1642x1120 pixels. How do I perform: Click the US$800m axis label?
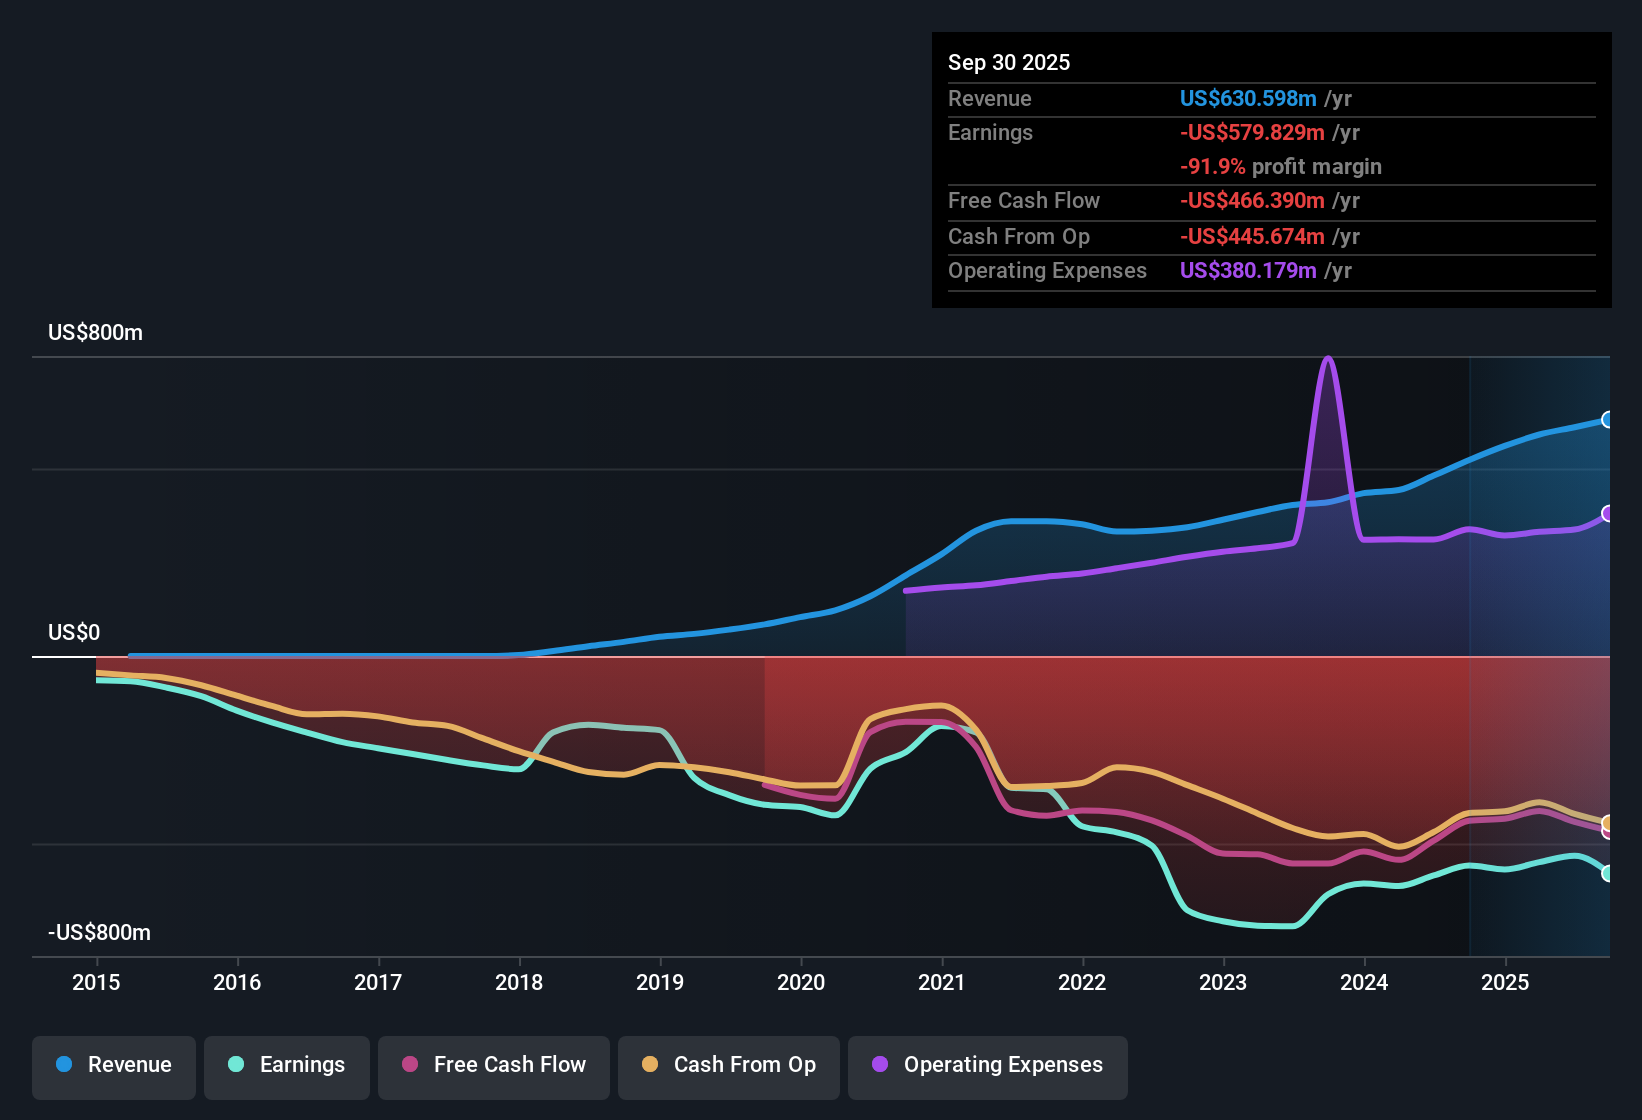tap(94, 332)
